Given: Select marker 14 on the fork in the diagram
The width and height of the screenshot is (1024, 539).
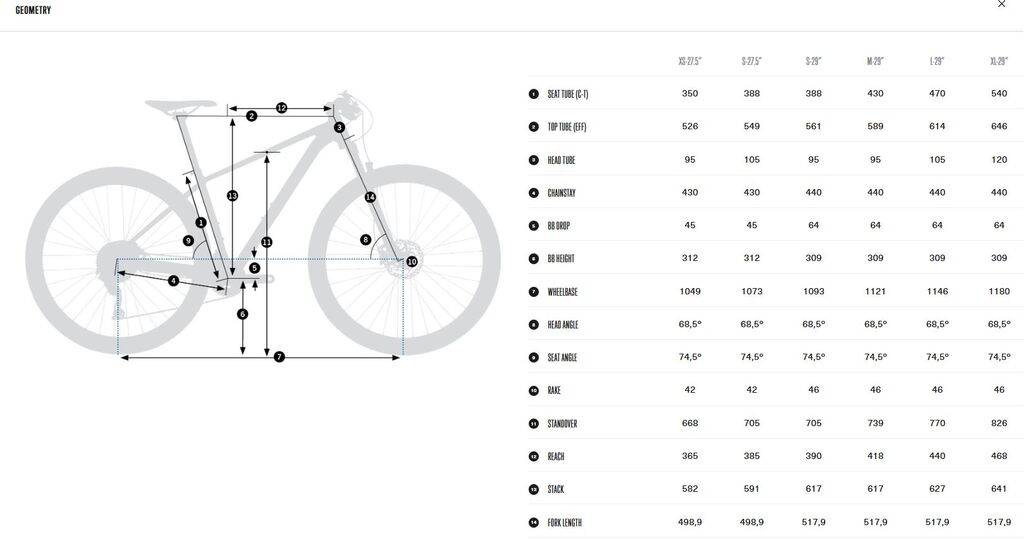Looking at the screenshot, I should click(x=370, y=197).
